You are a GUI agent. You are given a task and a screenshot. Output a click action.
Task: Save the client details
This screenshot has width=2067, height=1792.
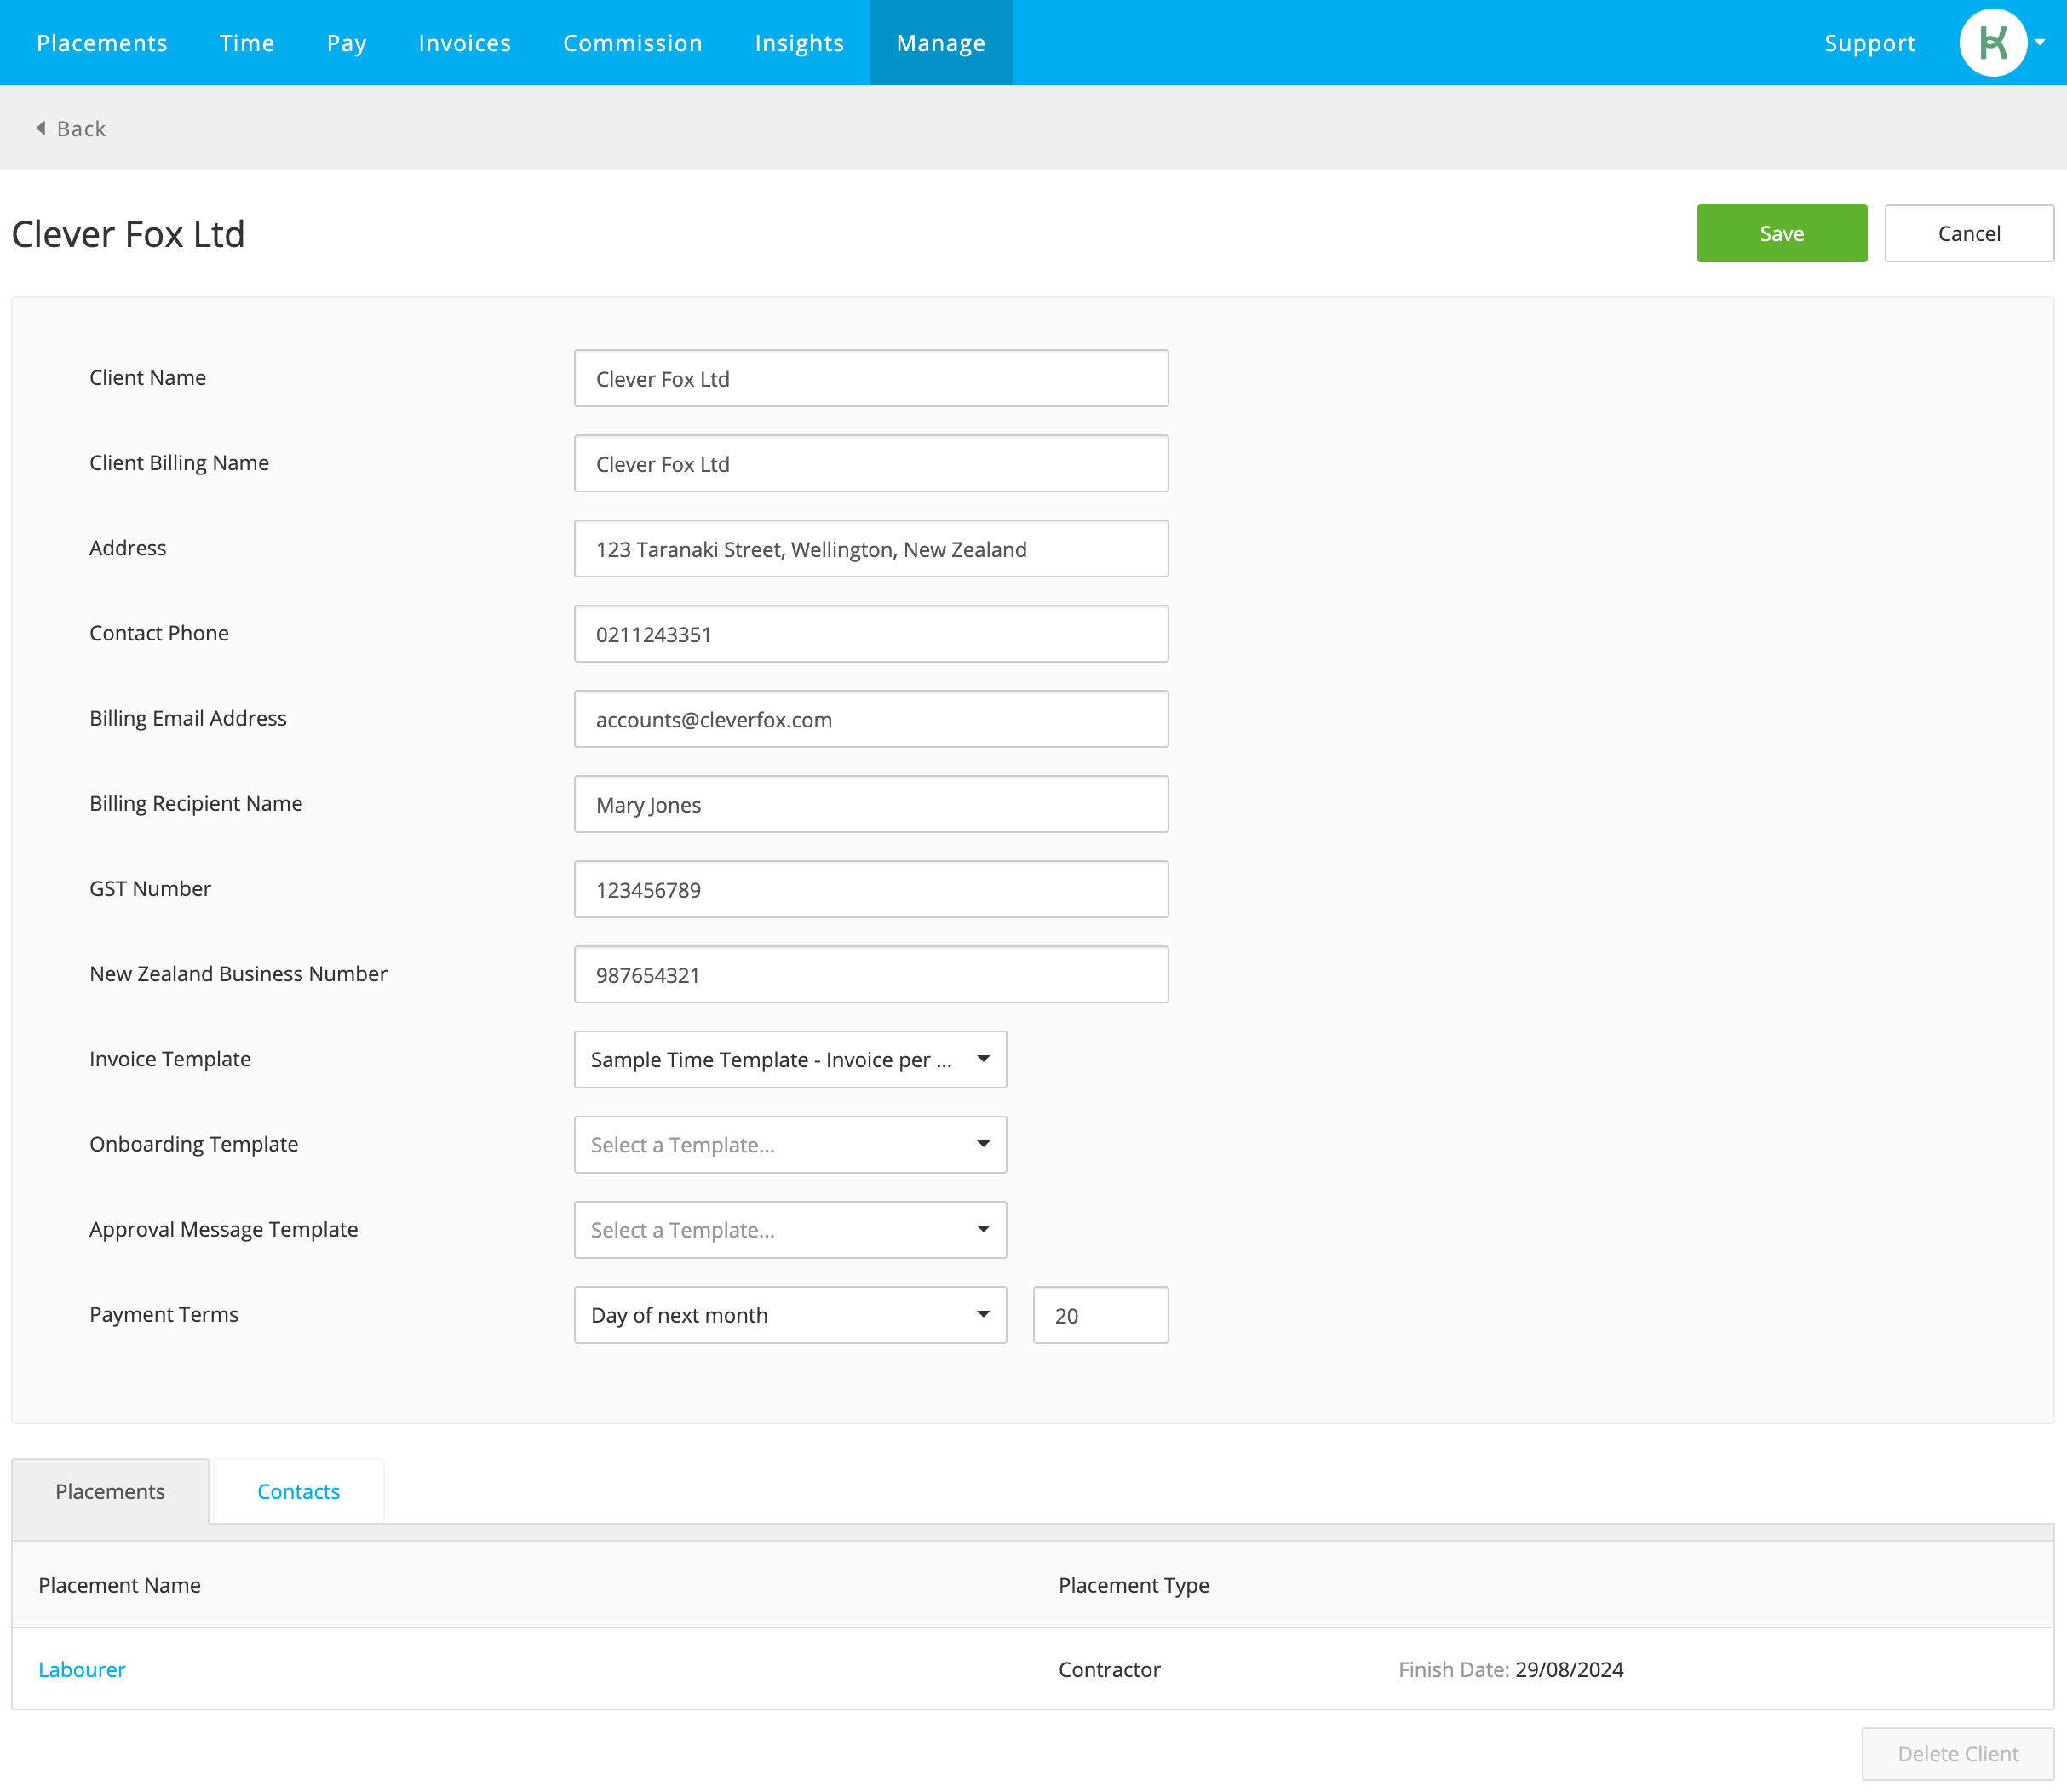tap(1781, 233)
